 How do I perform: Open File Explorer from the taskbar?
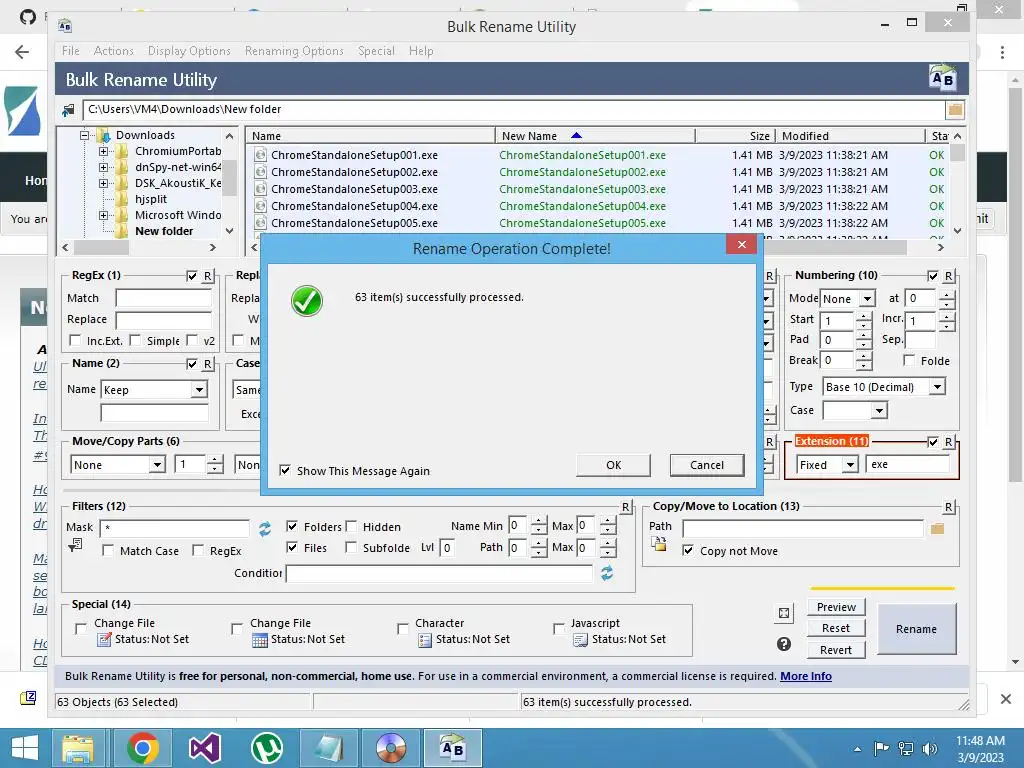point(80,748)
